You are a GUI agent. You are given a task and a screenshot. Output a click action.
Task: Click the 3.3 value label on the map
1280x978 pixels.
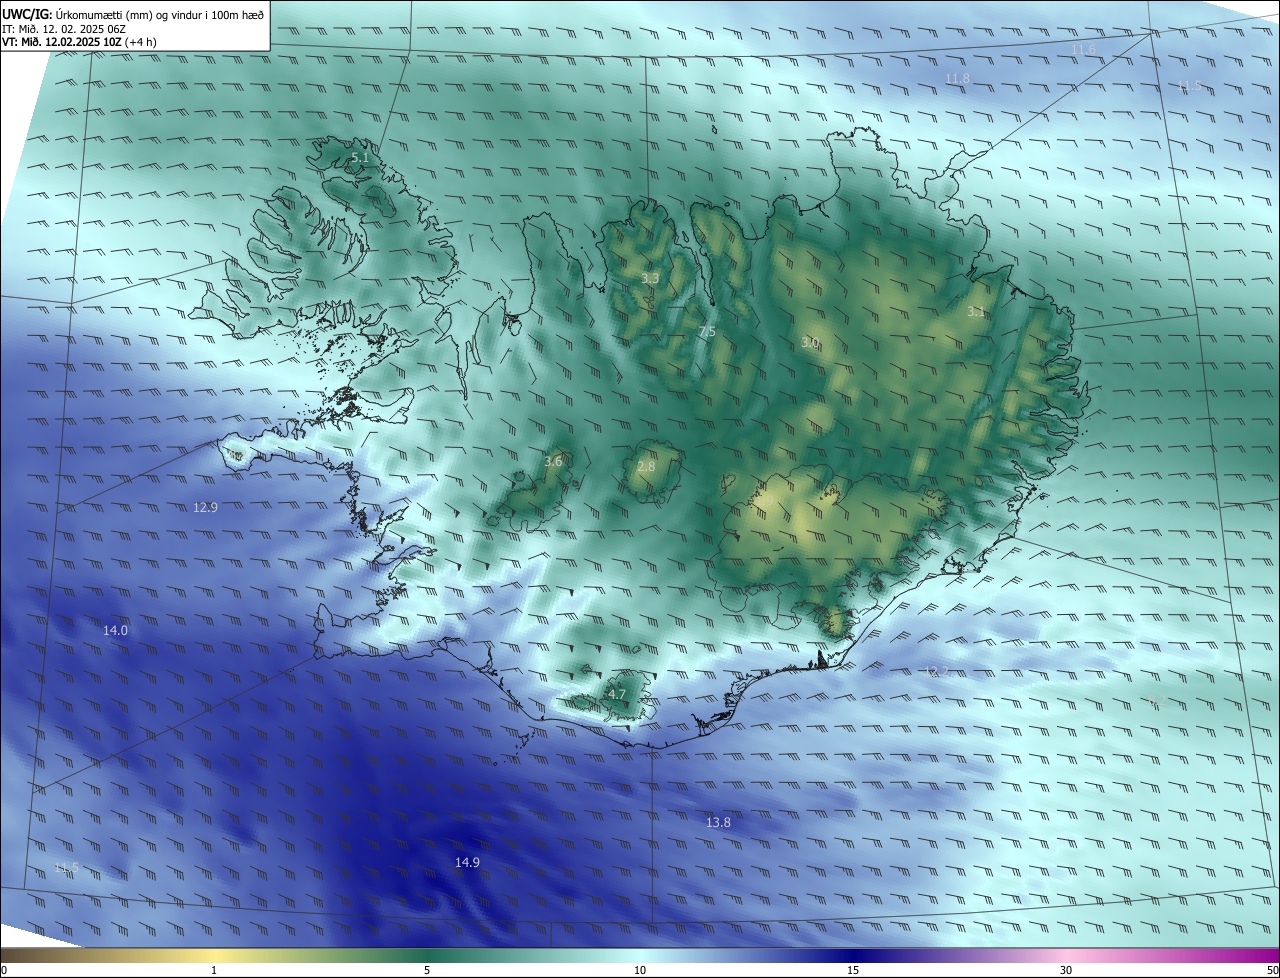(x=650, y=278)
